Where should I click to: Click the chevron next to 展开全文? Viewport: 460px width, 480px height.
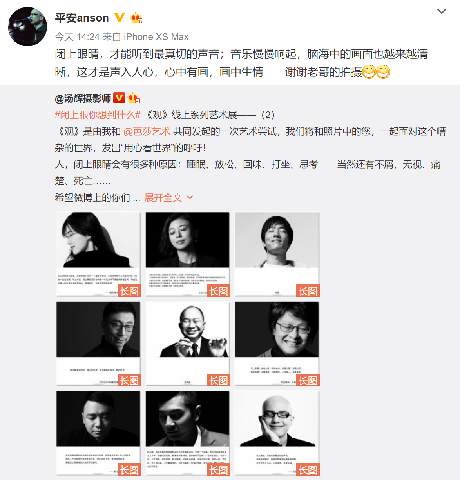[x=190, y=197]
